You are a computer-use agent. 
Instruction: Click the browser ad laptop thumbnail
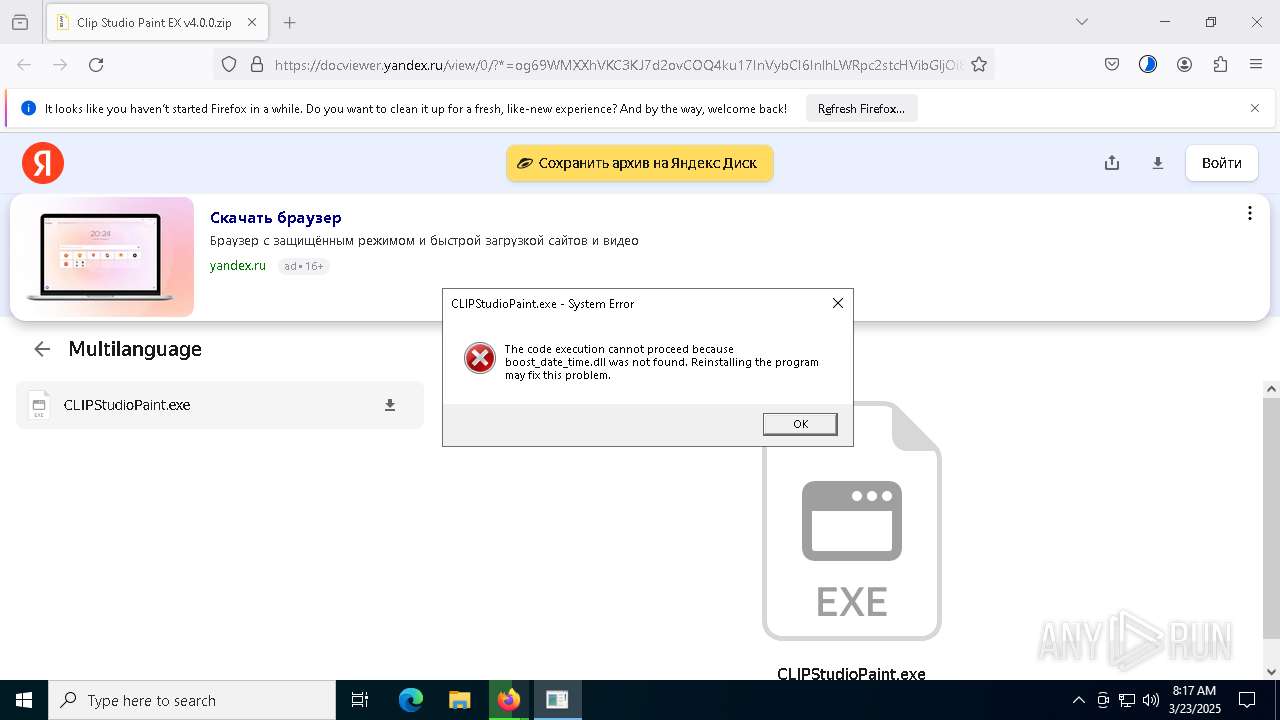[x=102, y=257]
